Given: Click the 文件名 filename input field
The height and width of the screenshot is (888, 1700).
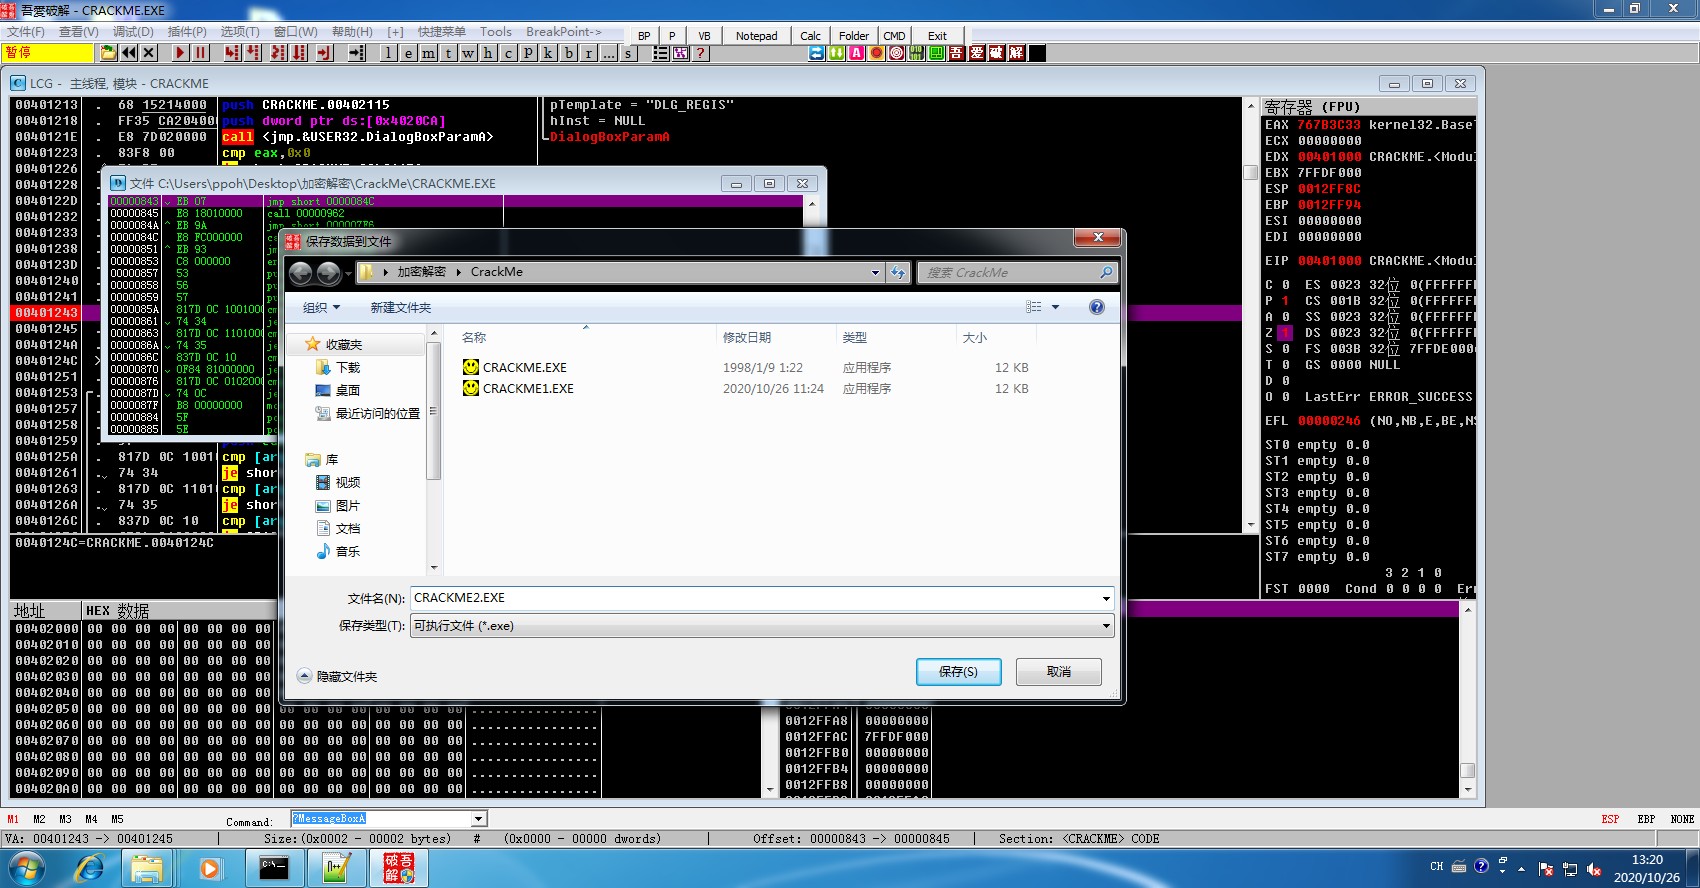Looking at the screenshot, I should coord(762,598).
